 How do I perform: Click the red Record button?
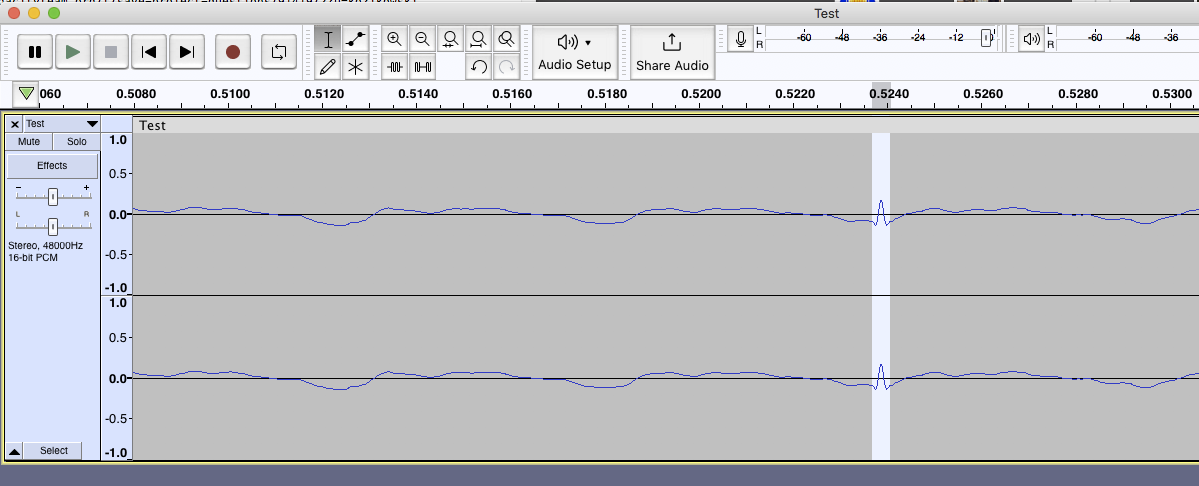coord(233,52)
